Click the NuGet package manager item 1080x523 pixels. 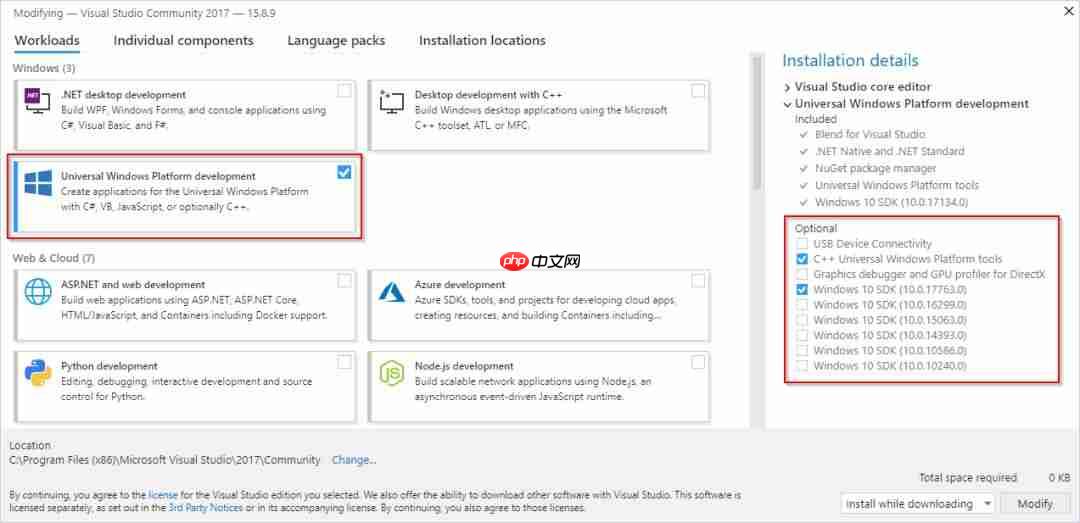click(875, 168)
